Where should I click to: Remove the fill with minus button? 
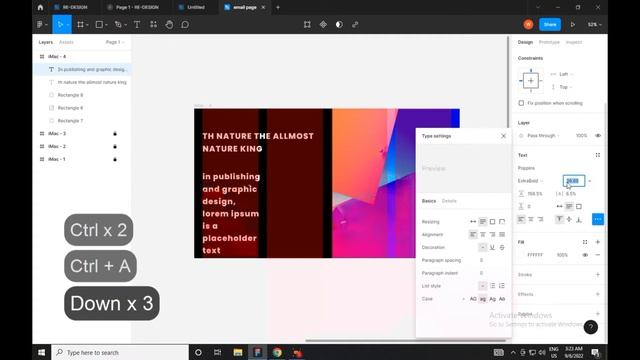click(x=598, y=255)
